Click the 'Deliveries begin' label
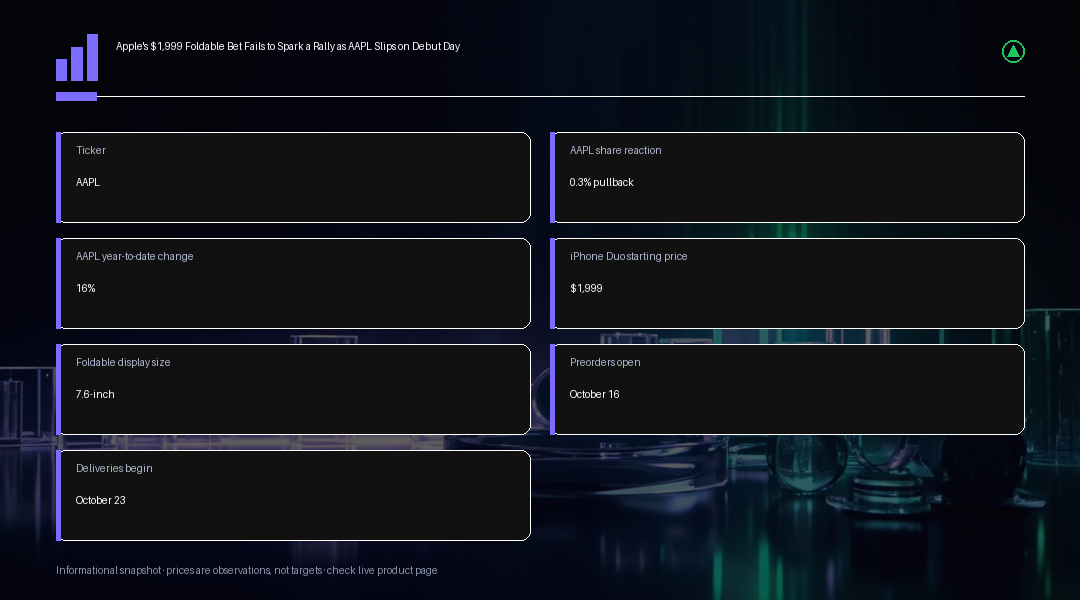Viewport: 1080px width, 600px height. [114, 468]
